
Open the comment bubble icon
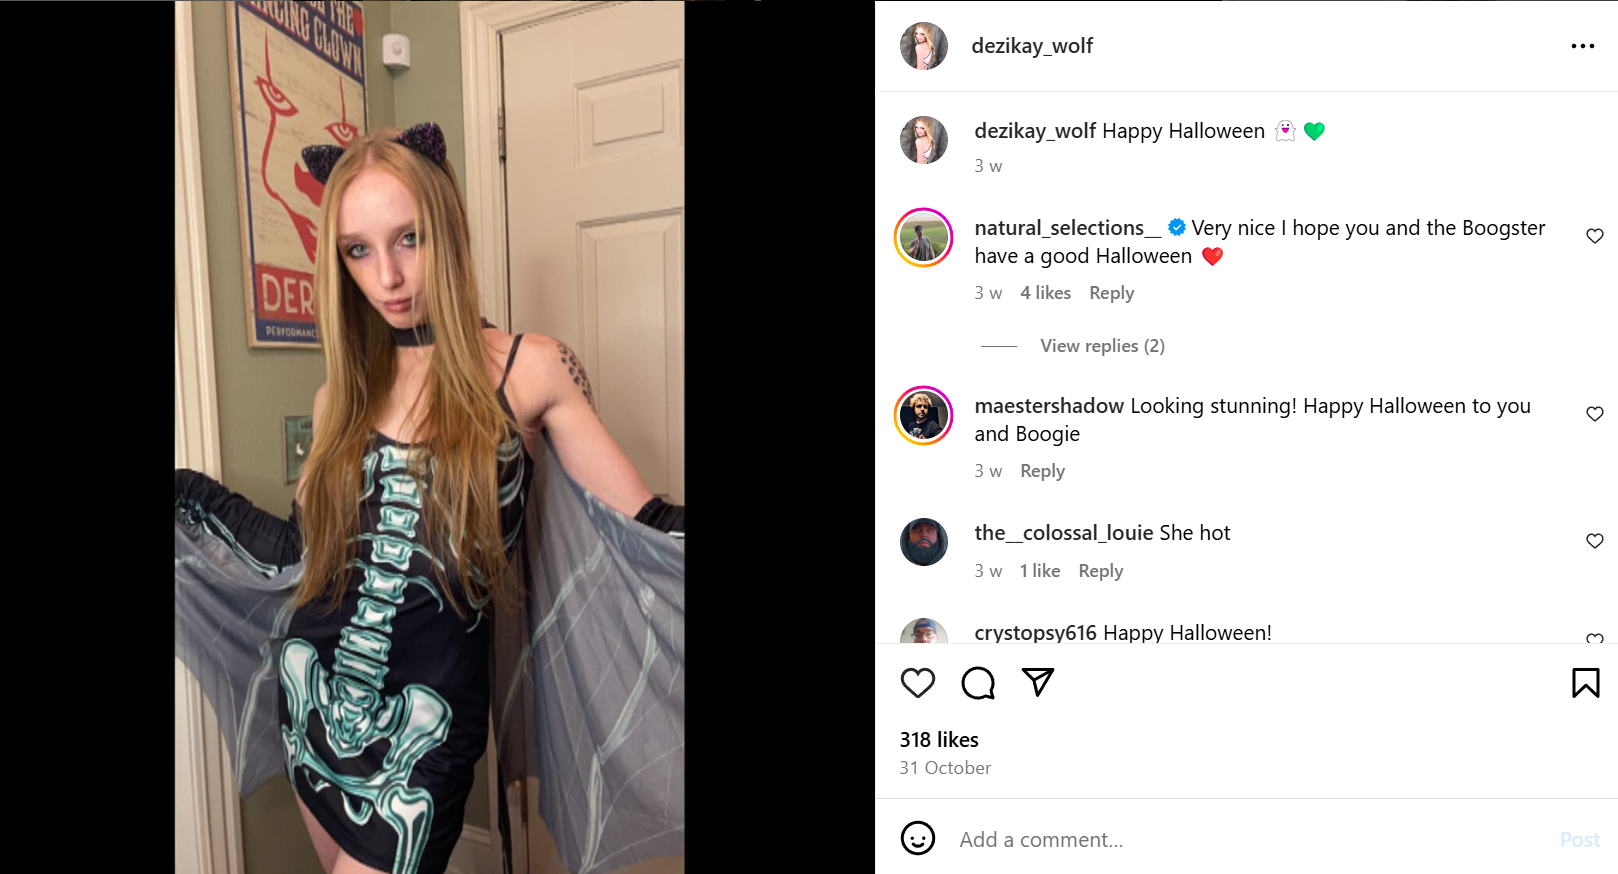pos(978,683)
